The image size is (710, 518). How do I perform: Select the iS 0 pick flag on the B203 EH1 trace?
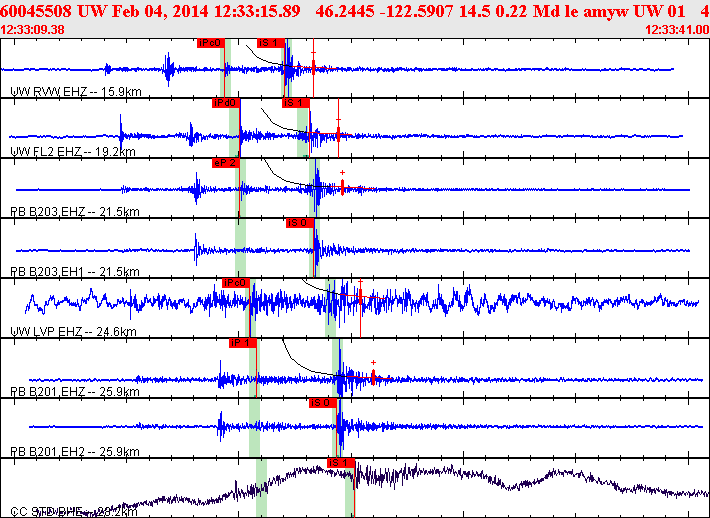300,223
